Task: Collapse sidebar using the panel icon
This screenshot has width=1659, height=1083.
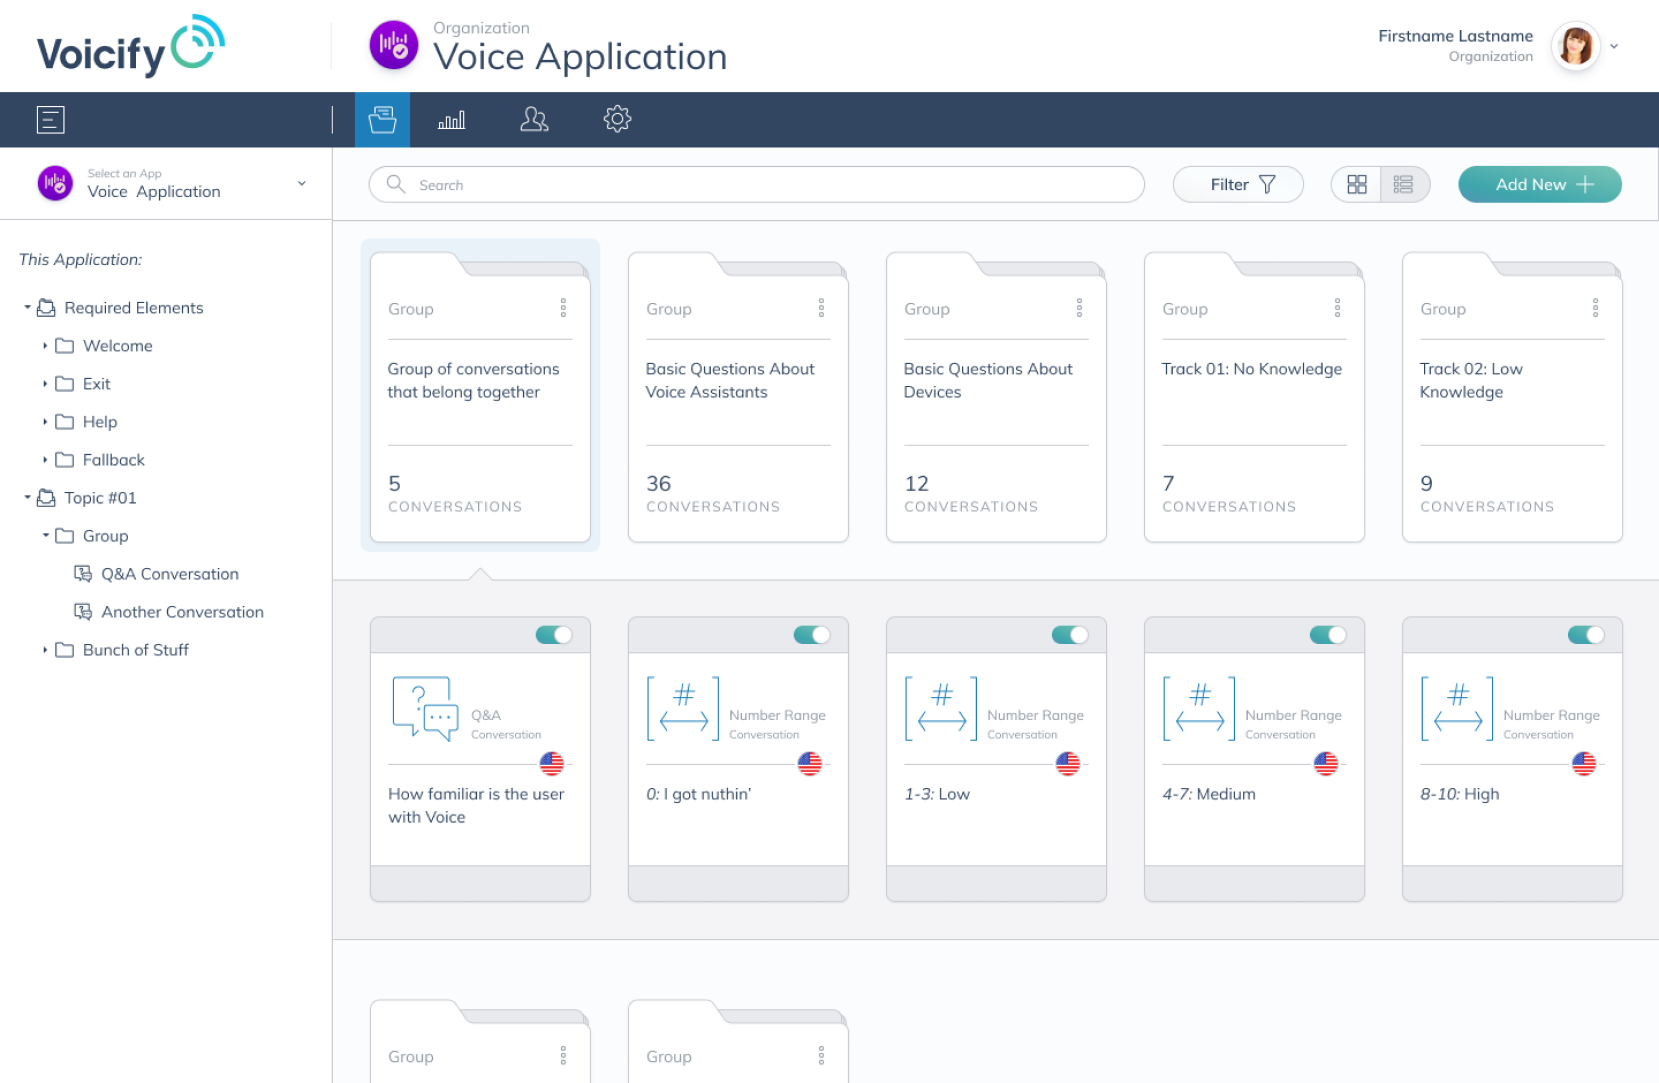Action: click(51, 120)
